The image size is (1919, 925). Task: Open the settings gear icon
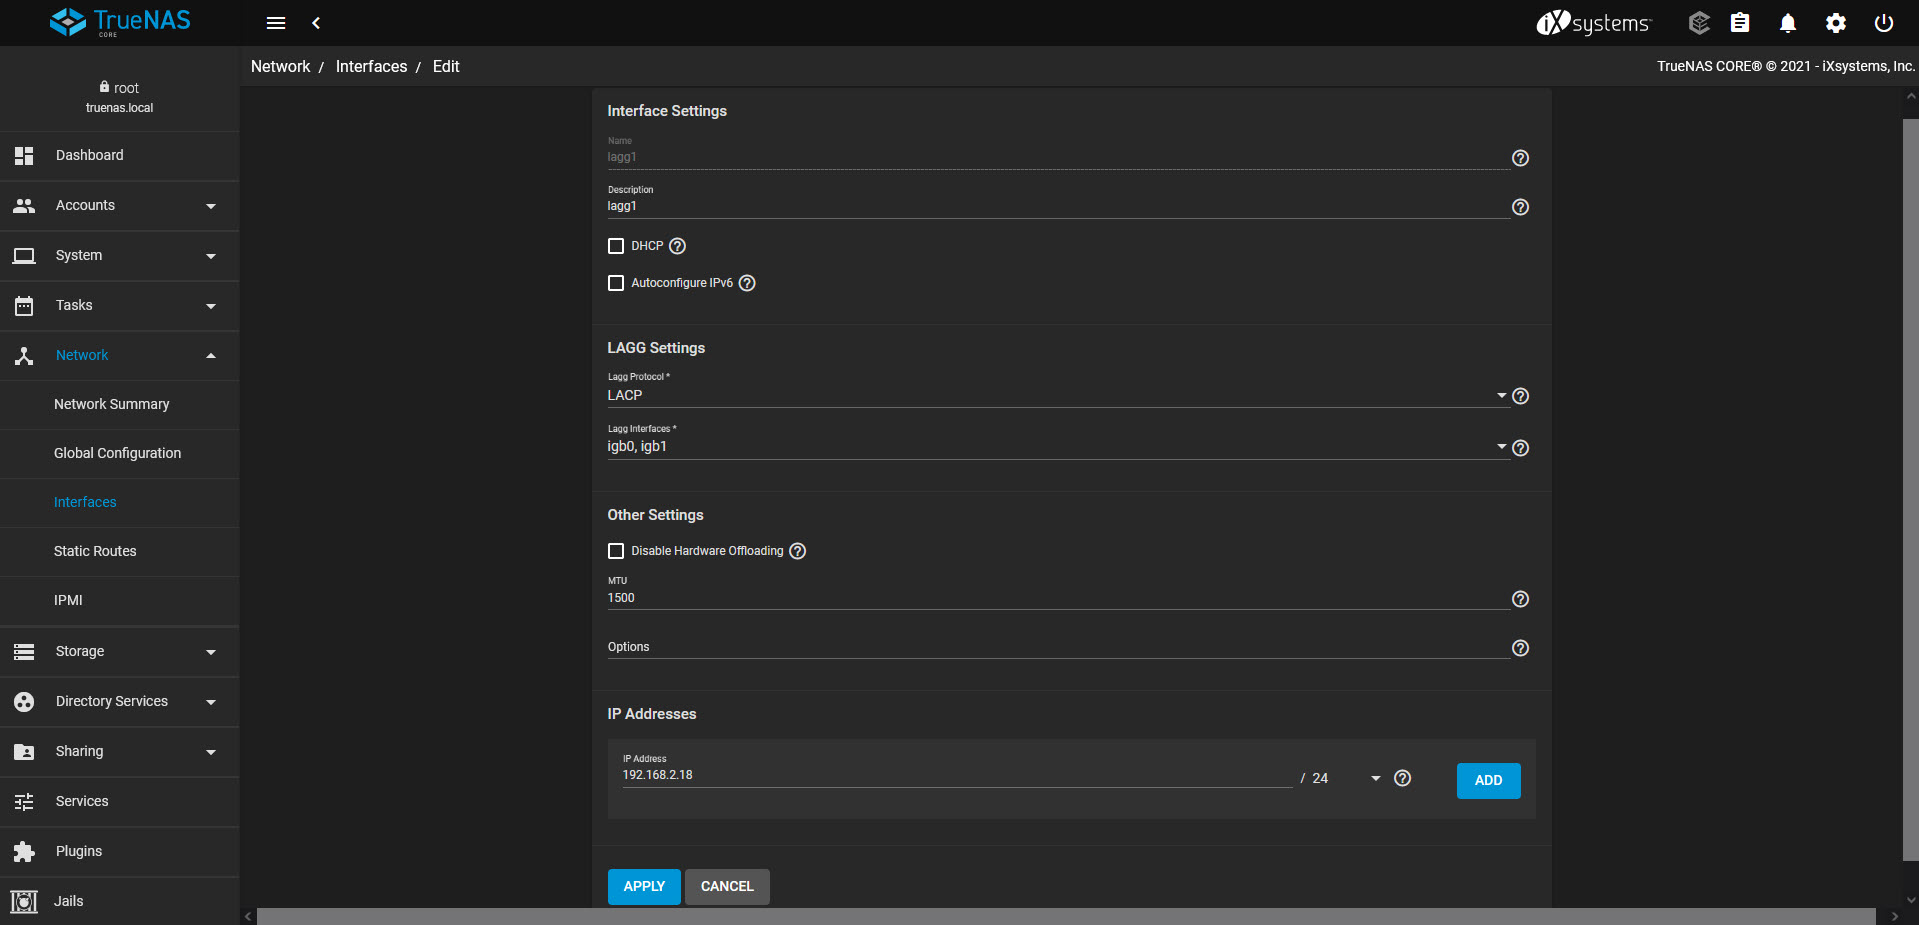tap(1835, 23)
